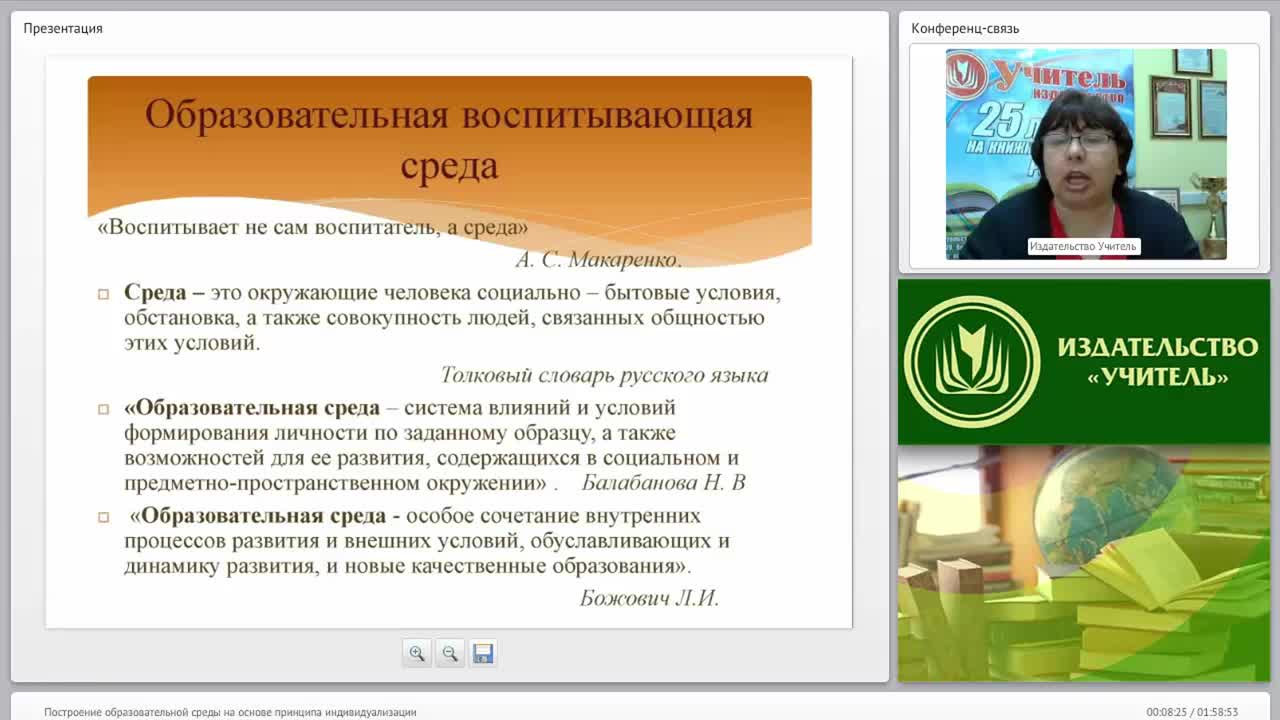Viewport: 1280px width, 720px height.
Task: Click the quote attribution 'А. С. Макаренко'
Action: coord(598,260)
